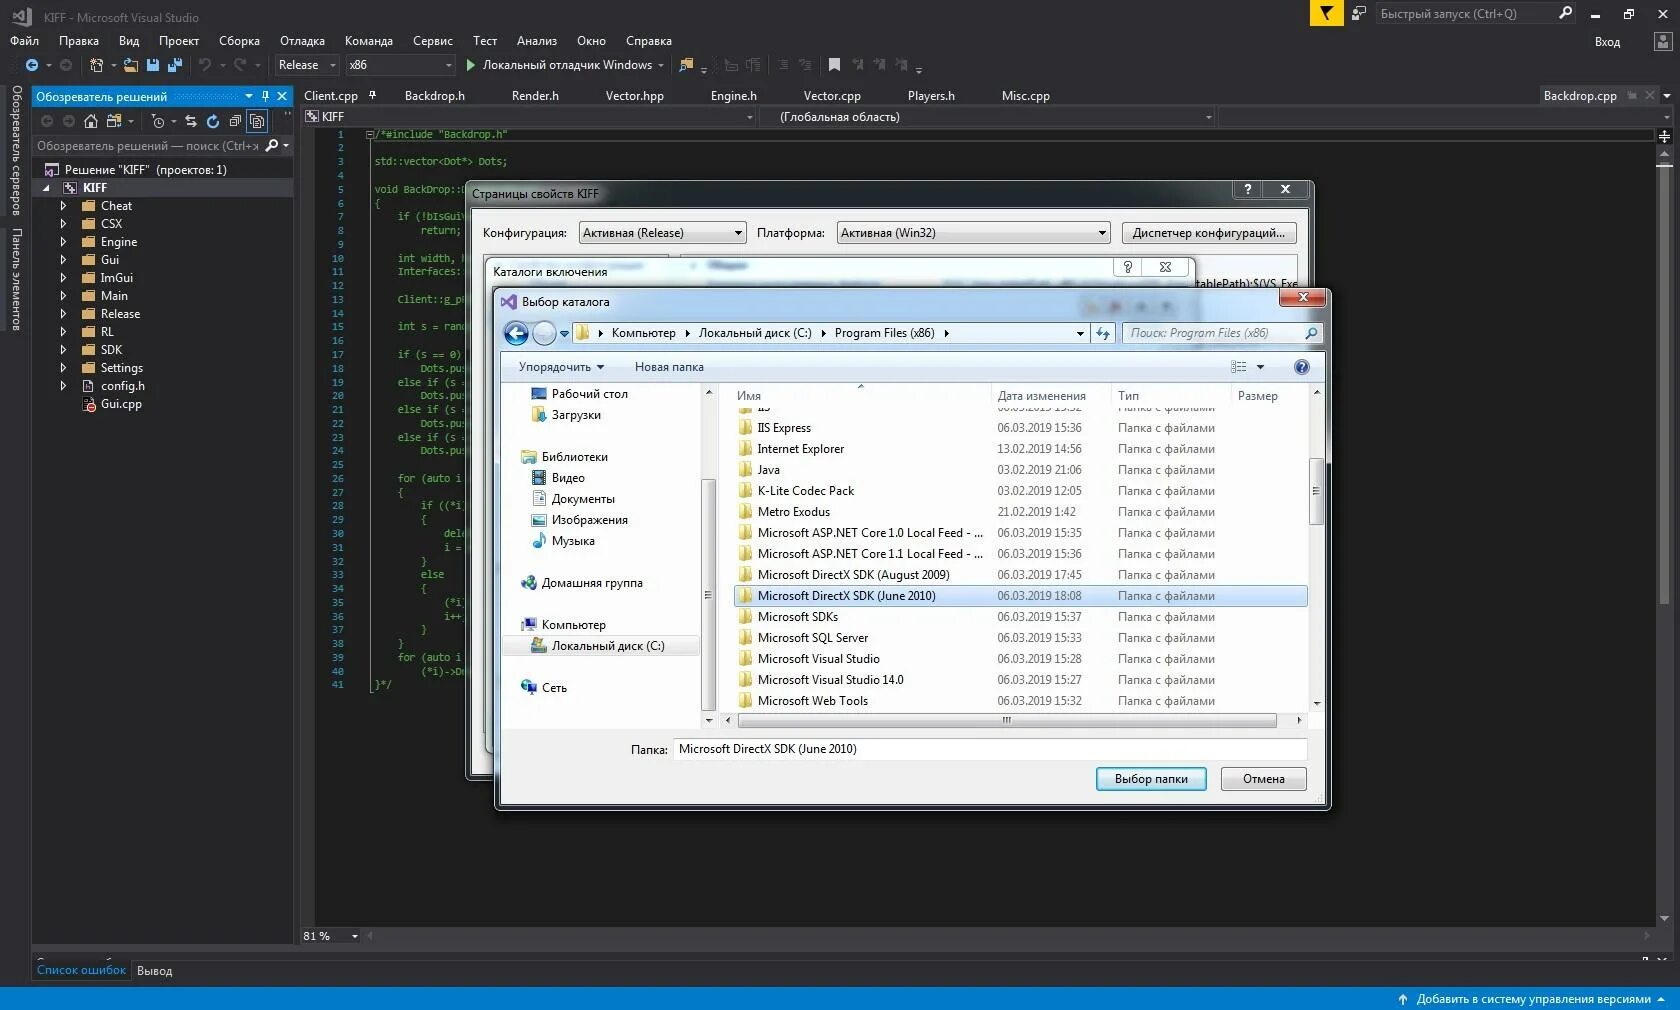
Task: Click the Home icon in Solution Explorer
Action: (91, 121)
